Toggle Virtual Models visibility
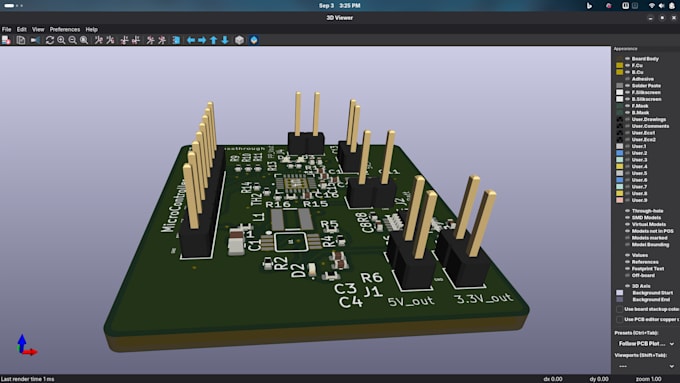Image resolution: width=680 pixels, height=383 pixels. [x=628, y=224]
